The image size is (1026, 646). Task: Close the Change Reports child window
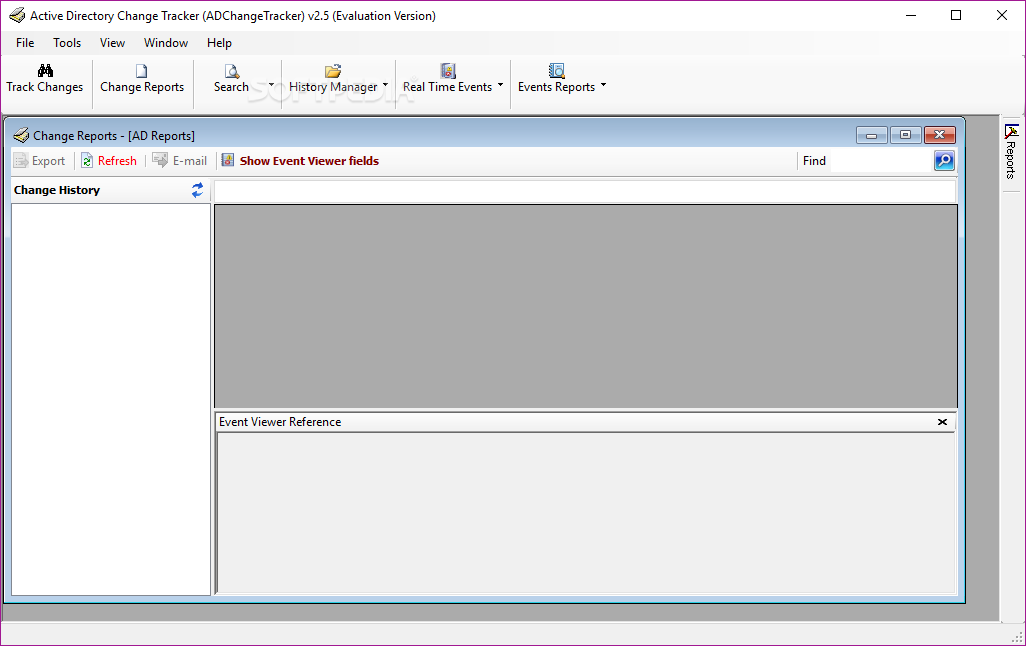pyautogui.click(x=940, y=135)
